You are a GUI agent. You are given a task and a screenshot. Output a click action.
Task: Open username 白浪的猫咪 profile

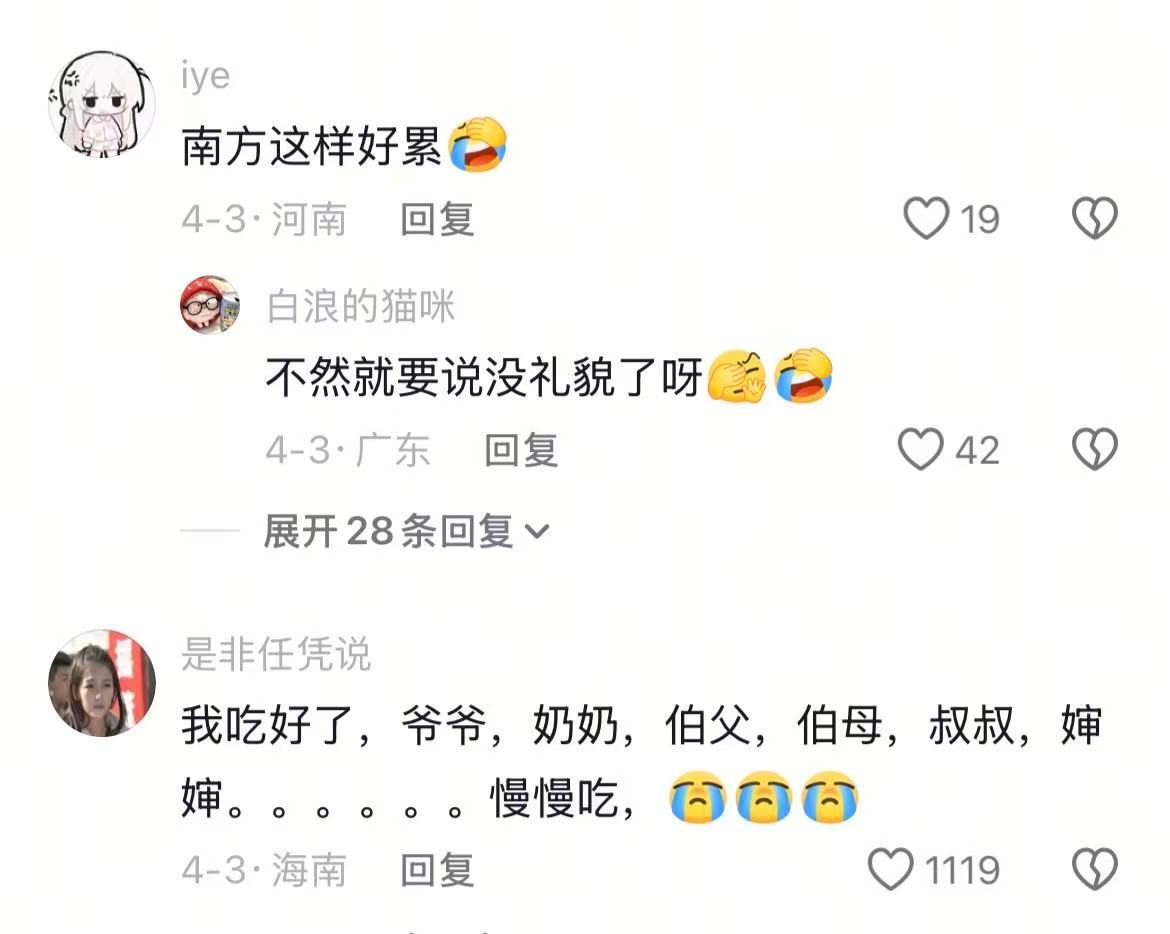(360, 307)
